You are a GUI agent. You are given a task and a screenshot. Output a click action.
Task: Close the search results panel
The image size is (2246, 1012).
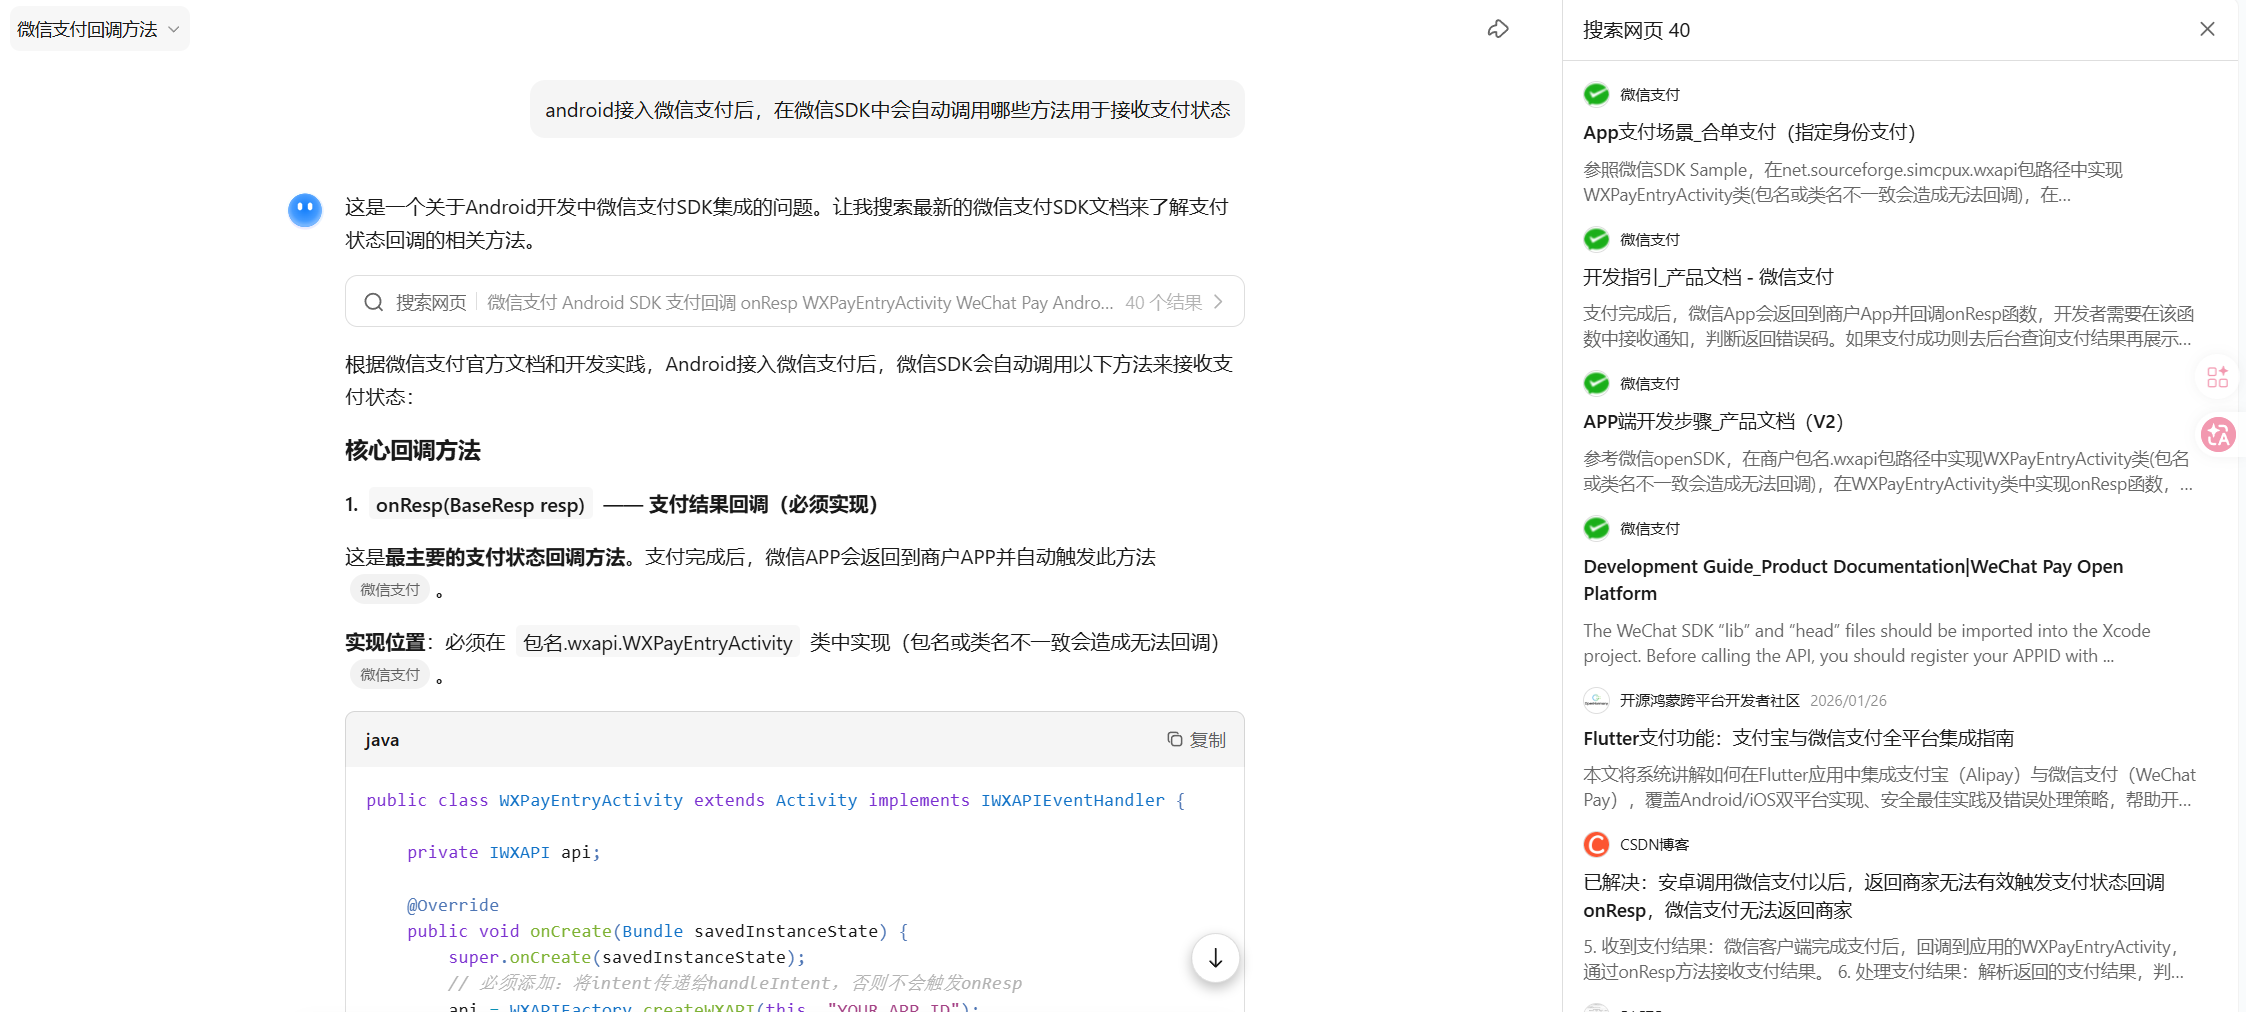coord(2207,29)
